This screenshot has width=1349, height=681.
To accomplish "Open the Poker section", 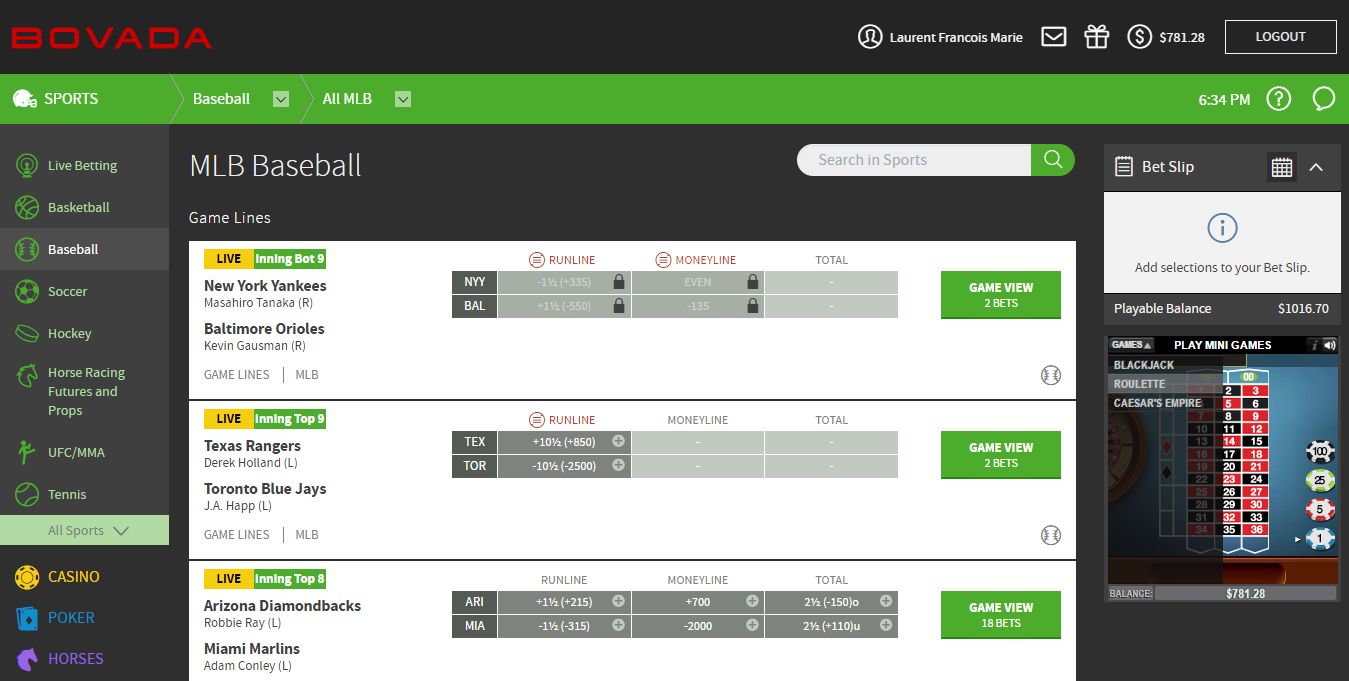I will (58, 618).
